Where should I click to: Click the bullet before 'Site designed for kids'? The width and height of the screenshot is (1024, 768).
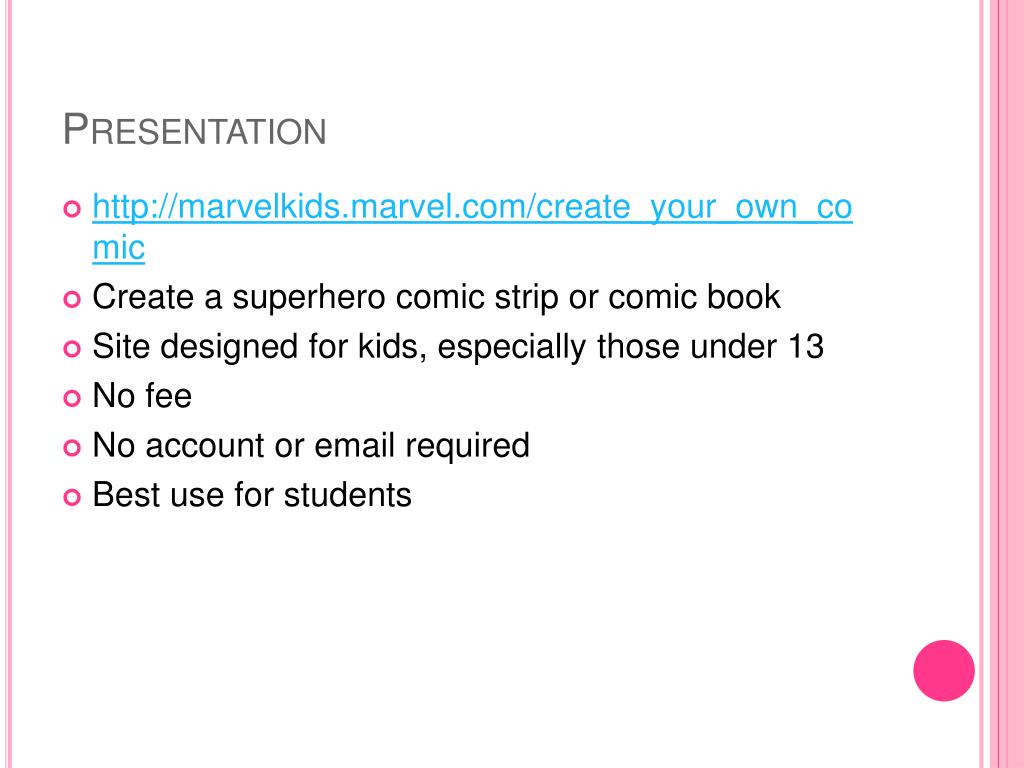pos(72,349)
